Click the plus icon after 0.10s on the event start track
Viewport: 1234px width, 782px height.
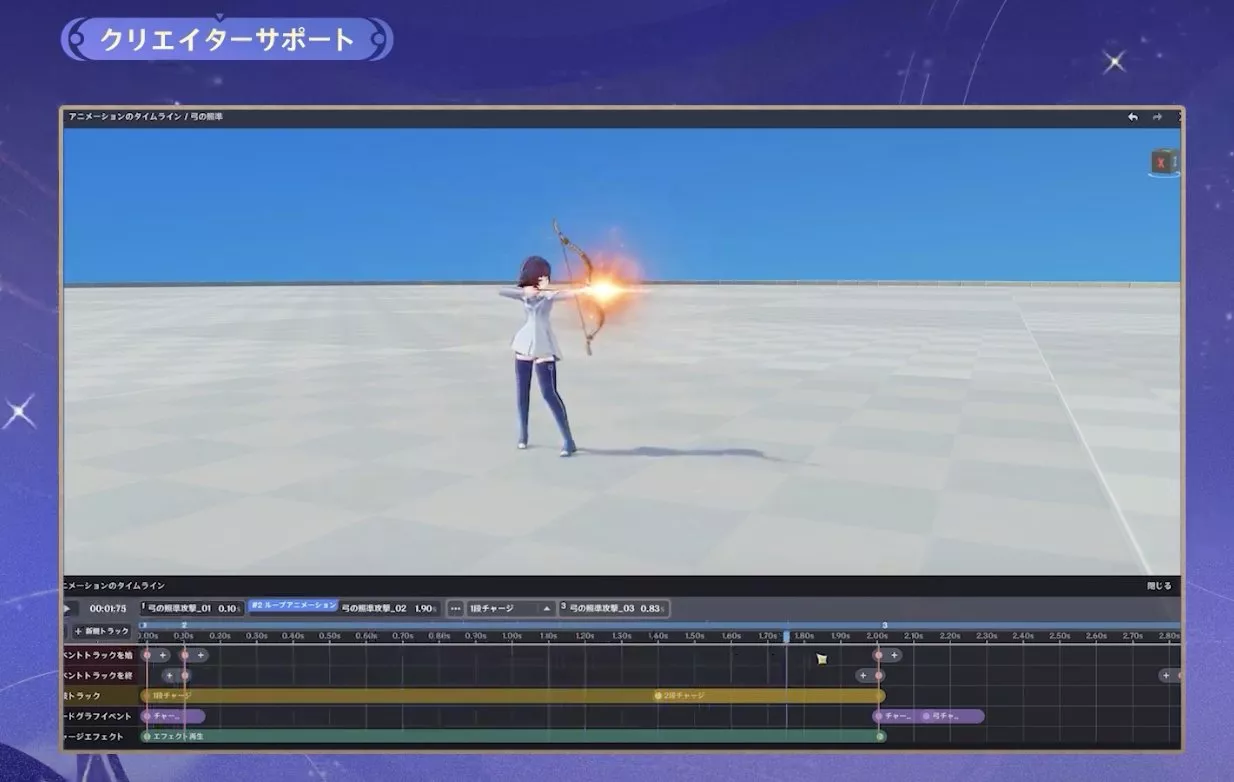[201, 655]
